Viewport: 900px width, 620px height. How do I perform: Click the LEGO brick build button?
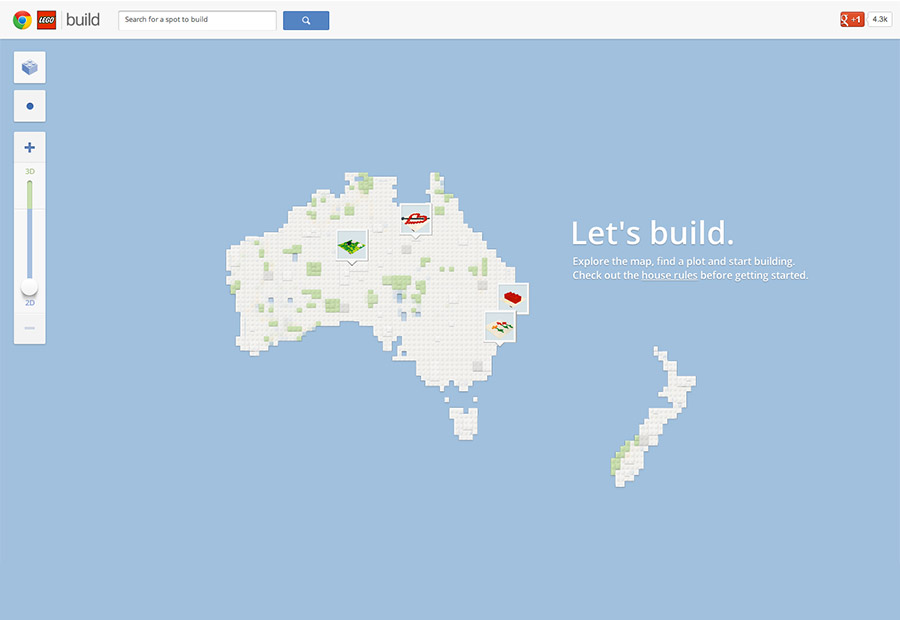pos(29,68)
